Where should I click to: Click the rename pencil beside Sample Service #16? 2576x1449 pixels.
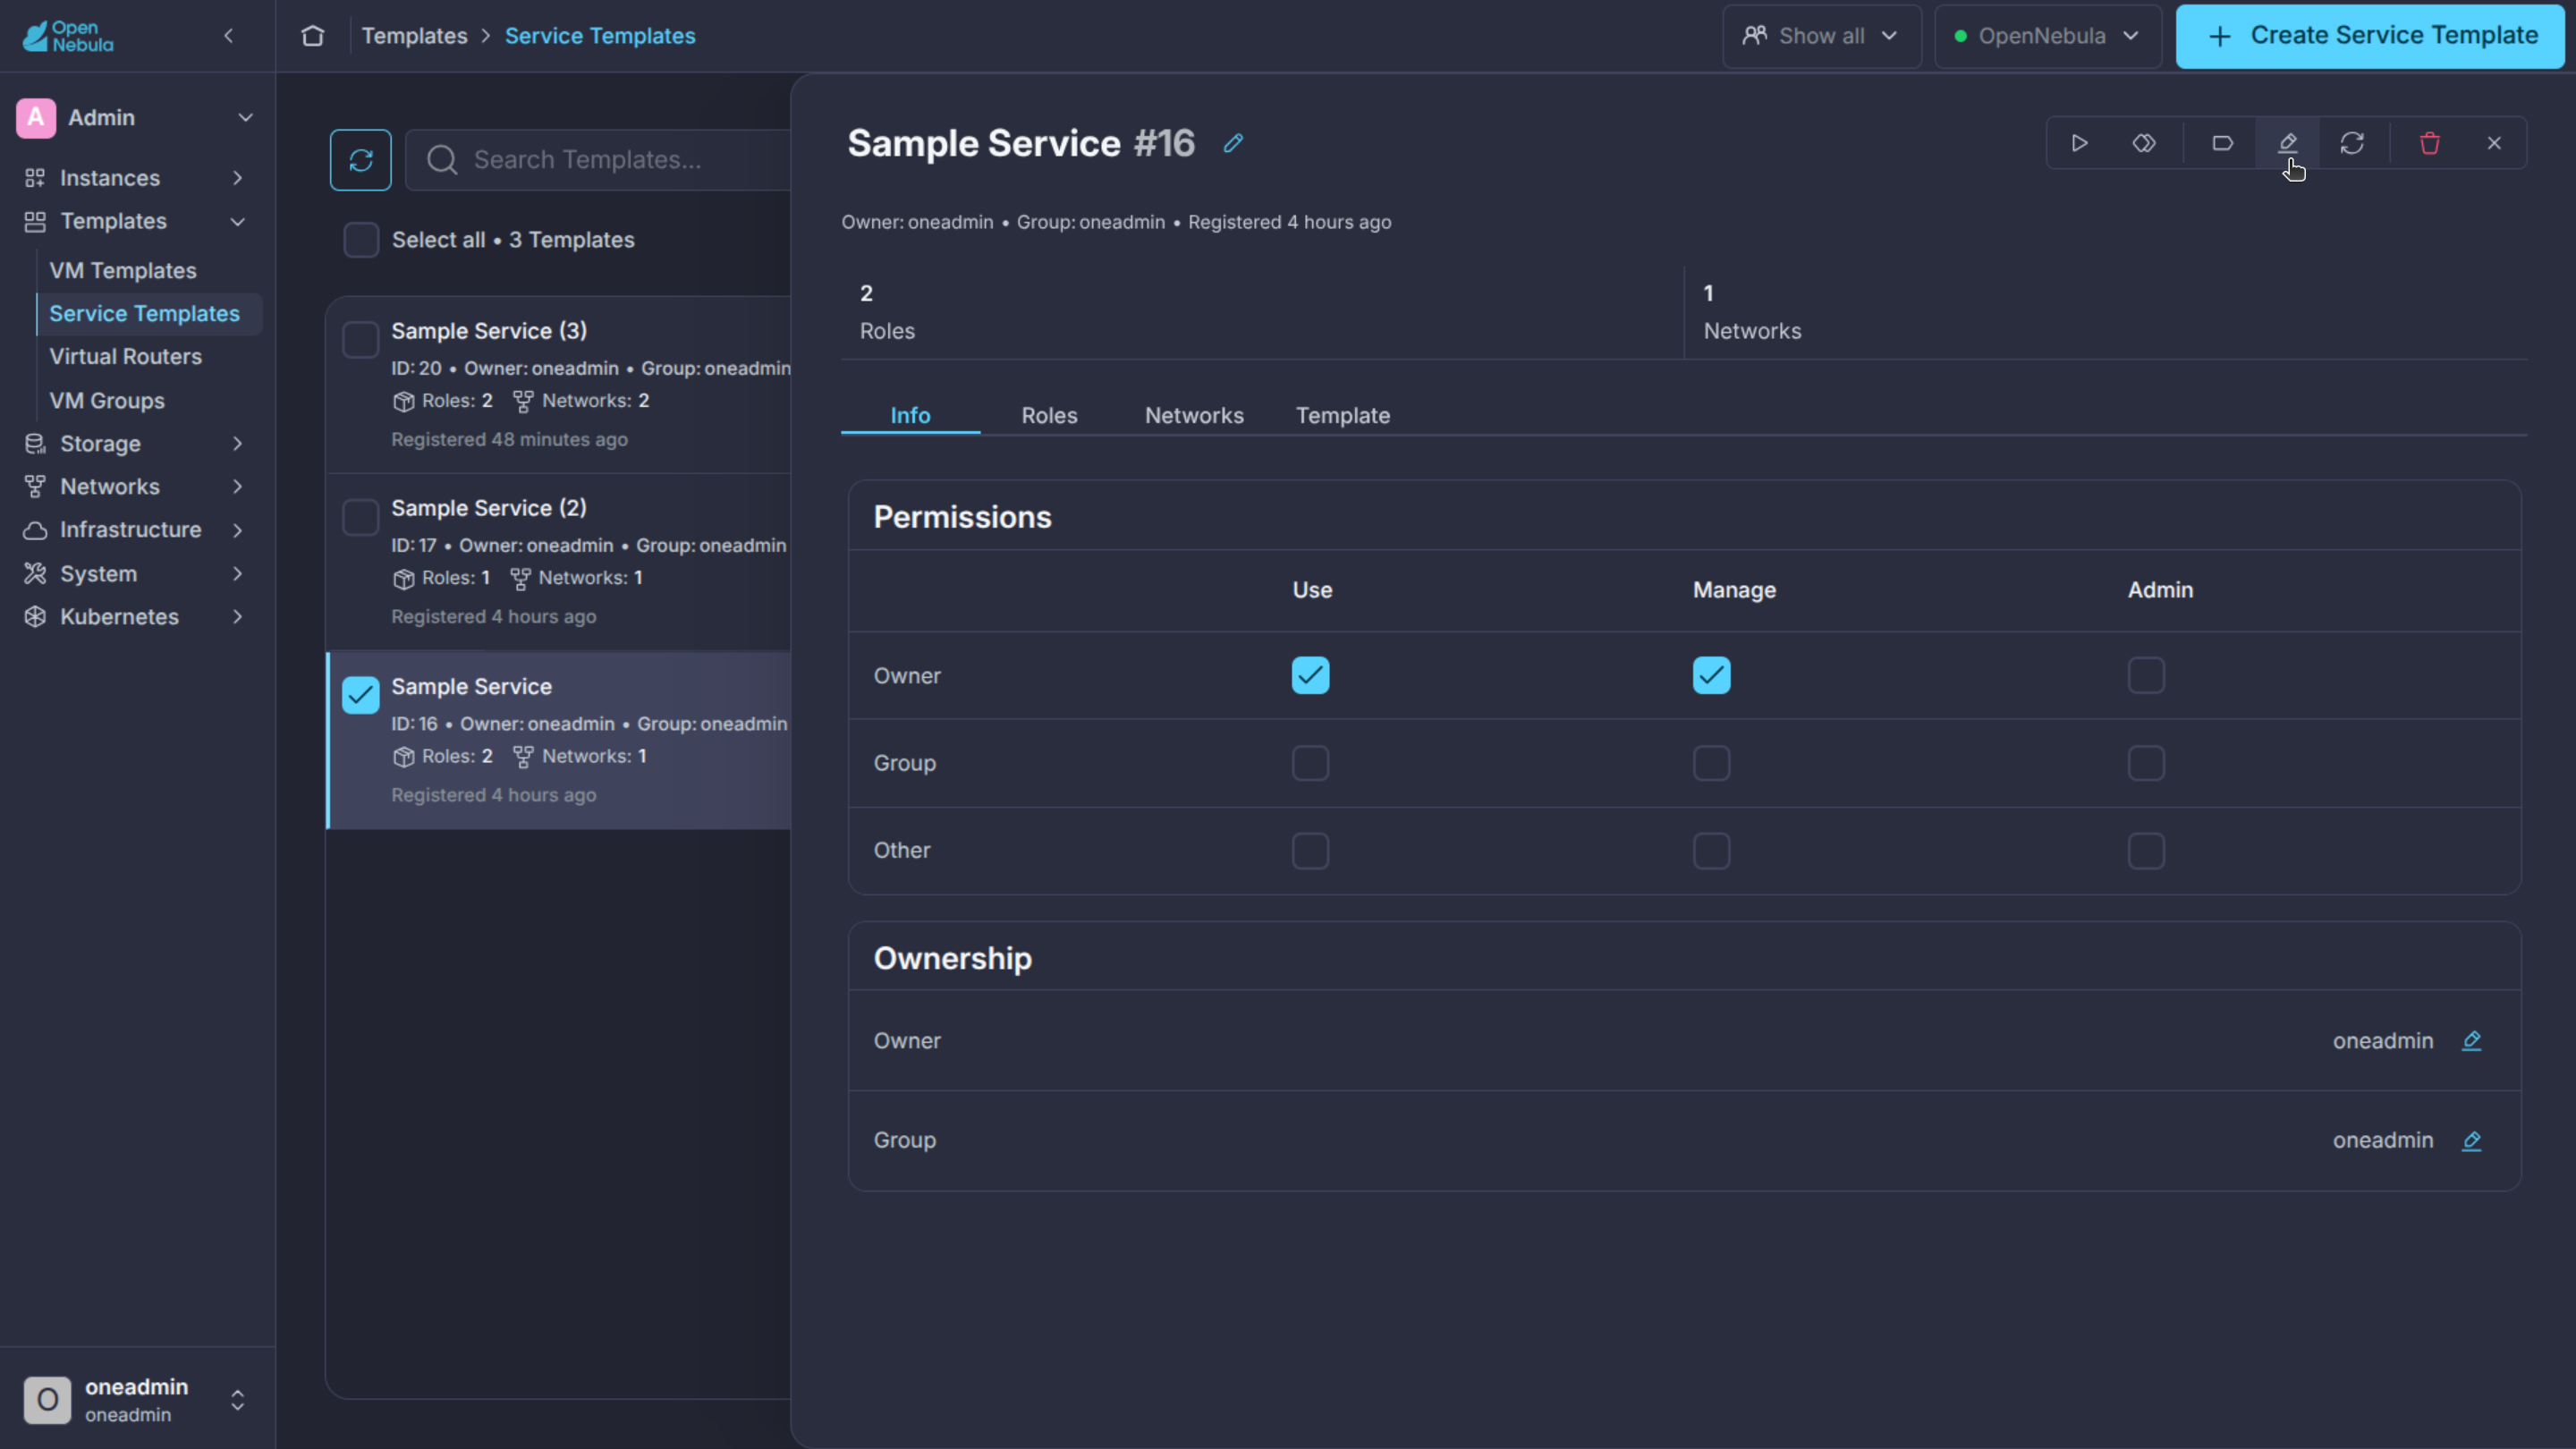[x=1233, y=143]
